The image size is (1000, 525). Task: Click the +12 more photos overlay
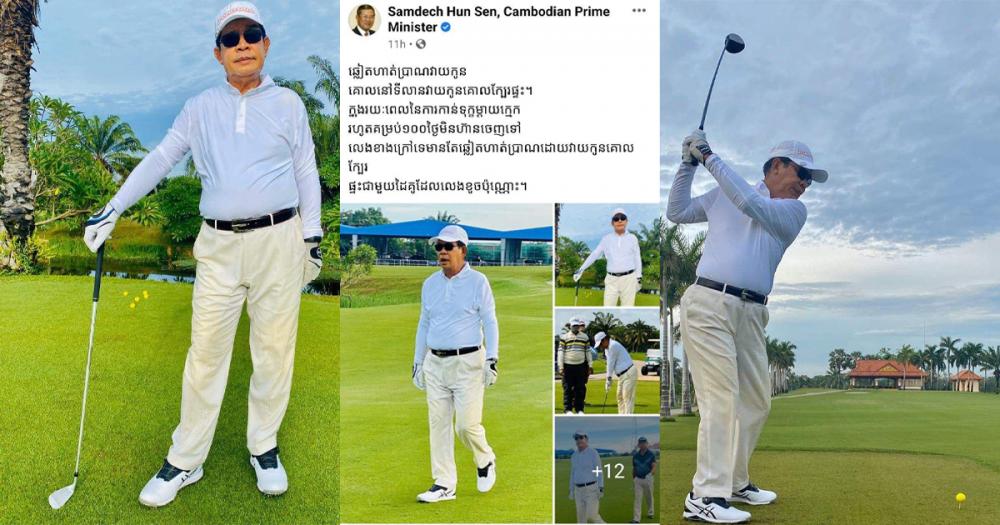607,470
